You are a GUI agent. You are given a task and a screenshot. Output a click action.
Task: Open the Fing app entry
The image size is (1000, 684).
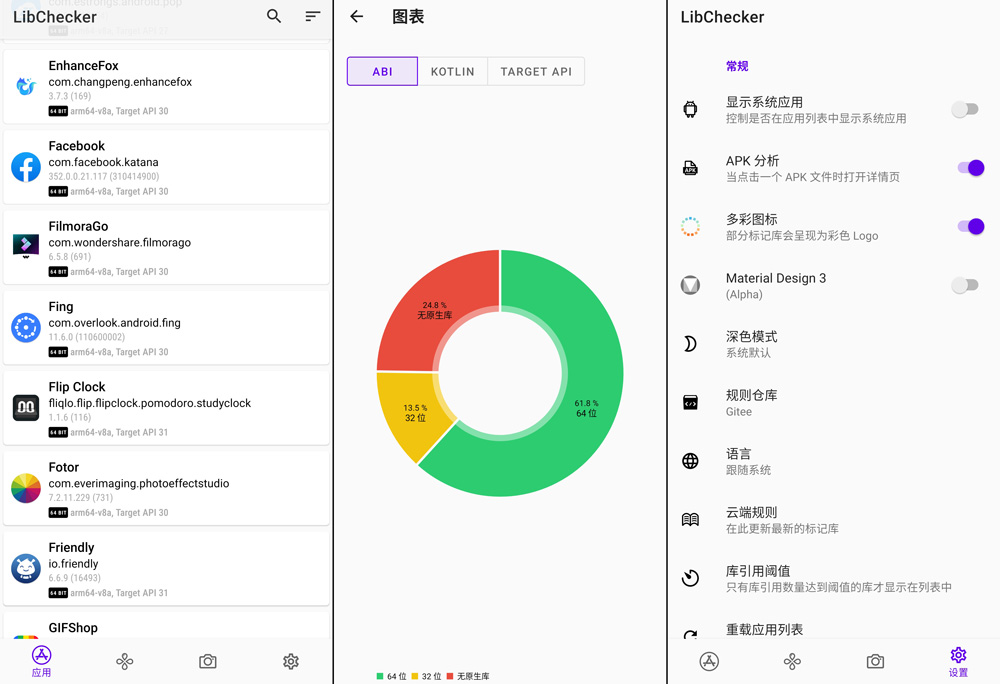pos(166,328)
